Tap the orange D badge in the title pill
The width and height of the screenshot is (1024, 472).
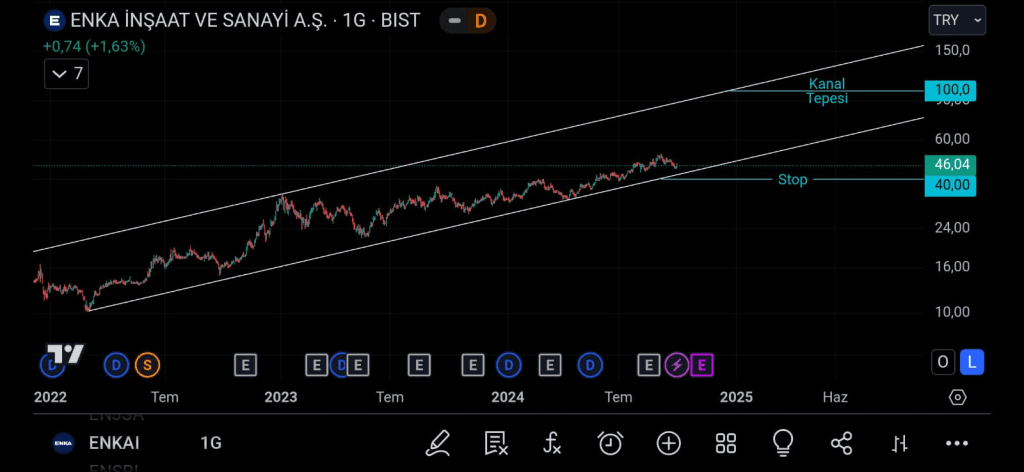click(481, 21)
